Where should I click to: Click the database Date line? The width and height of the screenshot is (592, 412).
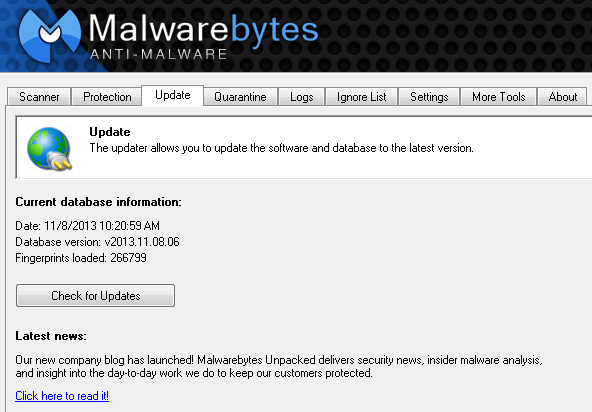pyautogui.click(x=88, y=226)
